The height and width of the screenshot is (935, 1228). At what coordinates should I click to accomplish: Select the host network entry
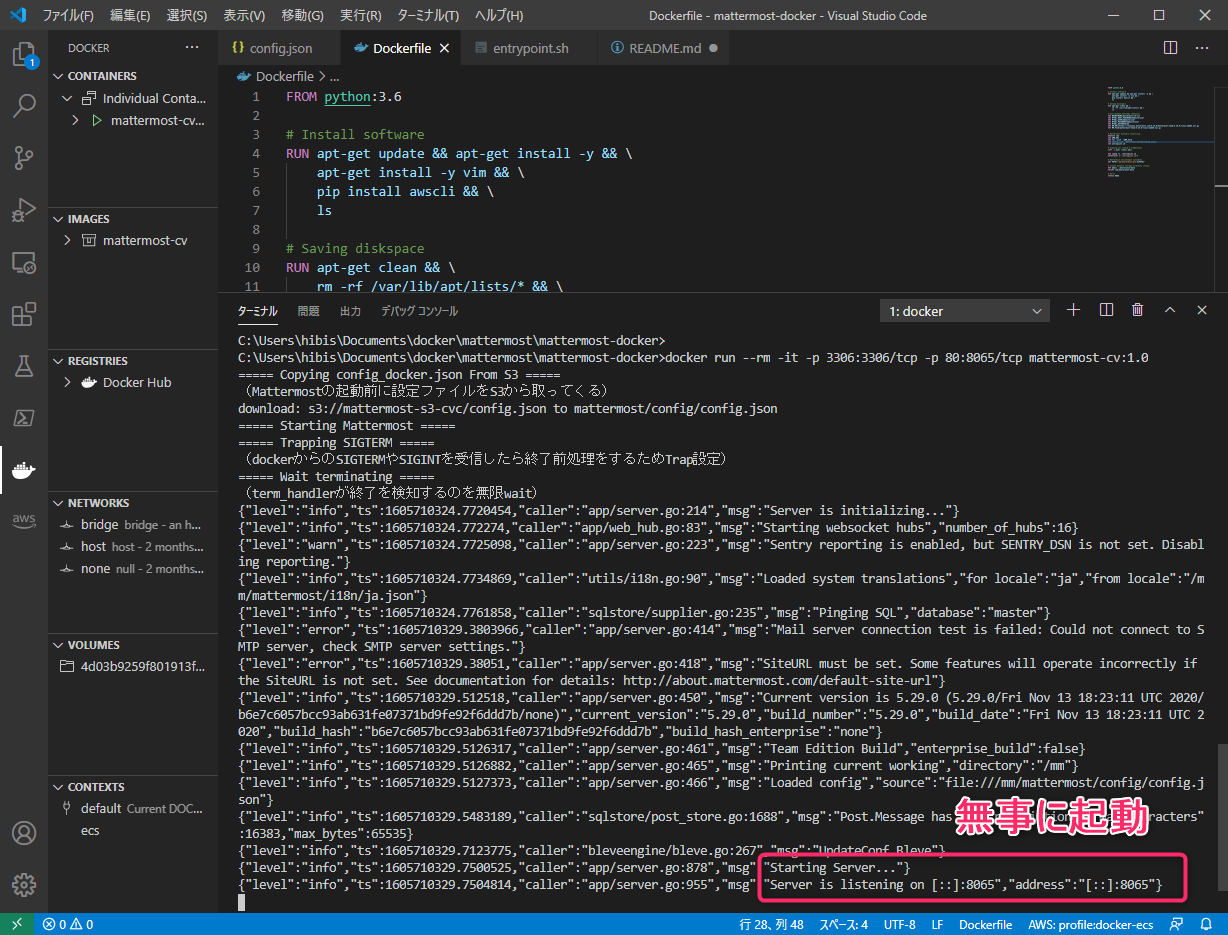133,547
